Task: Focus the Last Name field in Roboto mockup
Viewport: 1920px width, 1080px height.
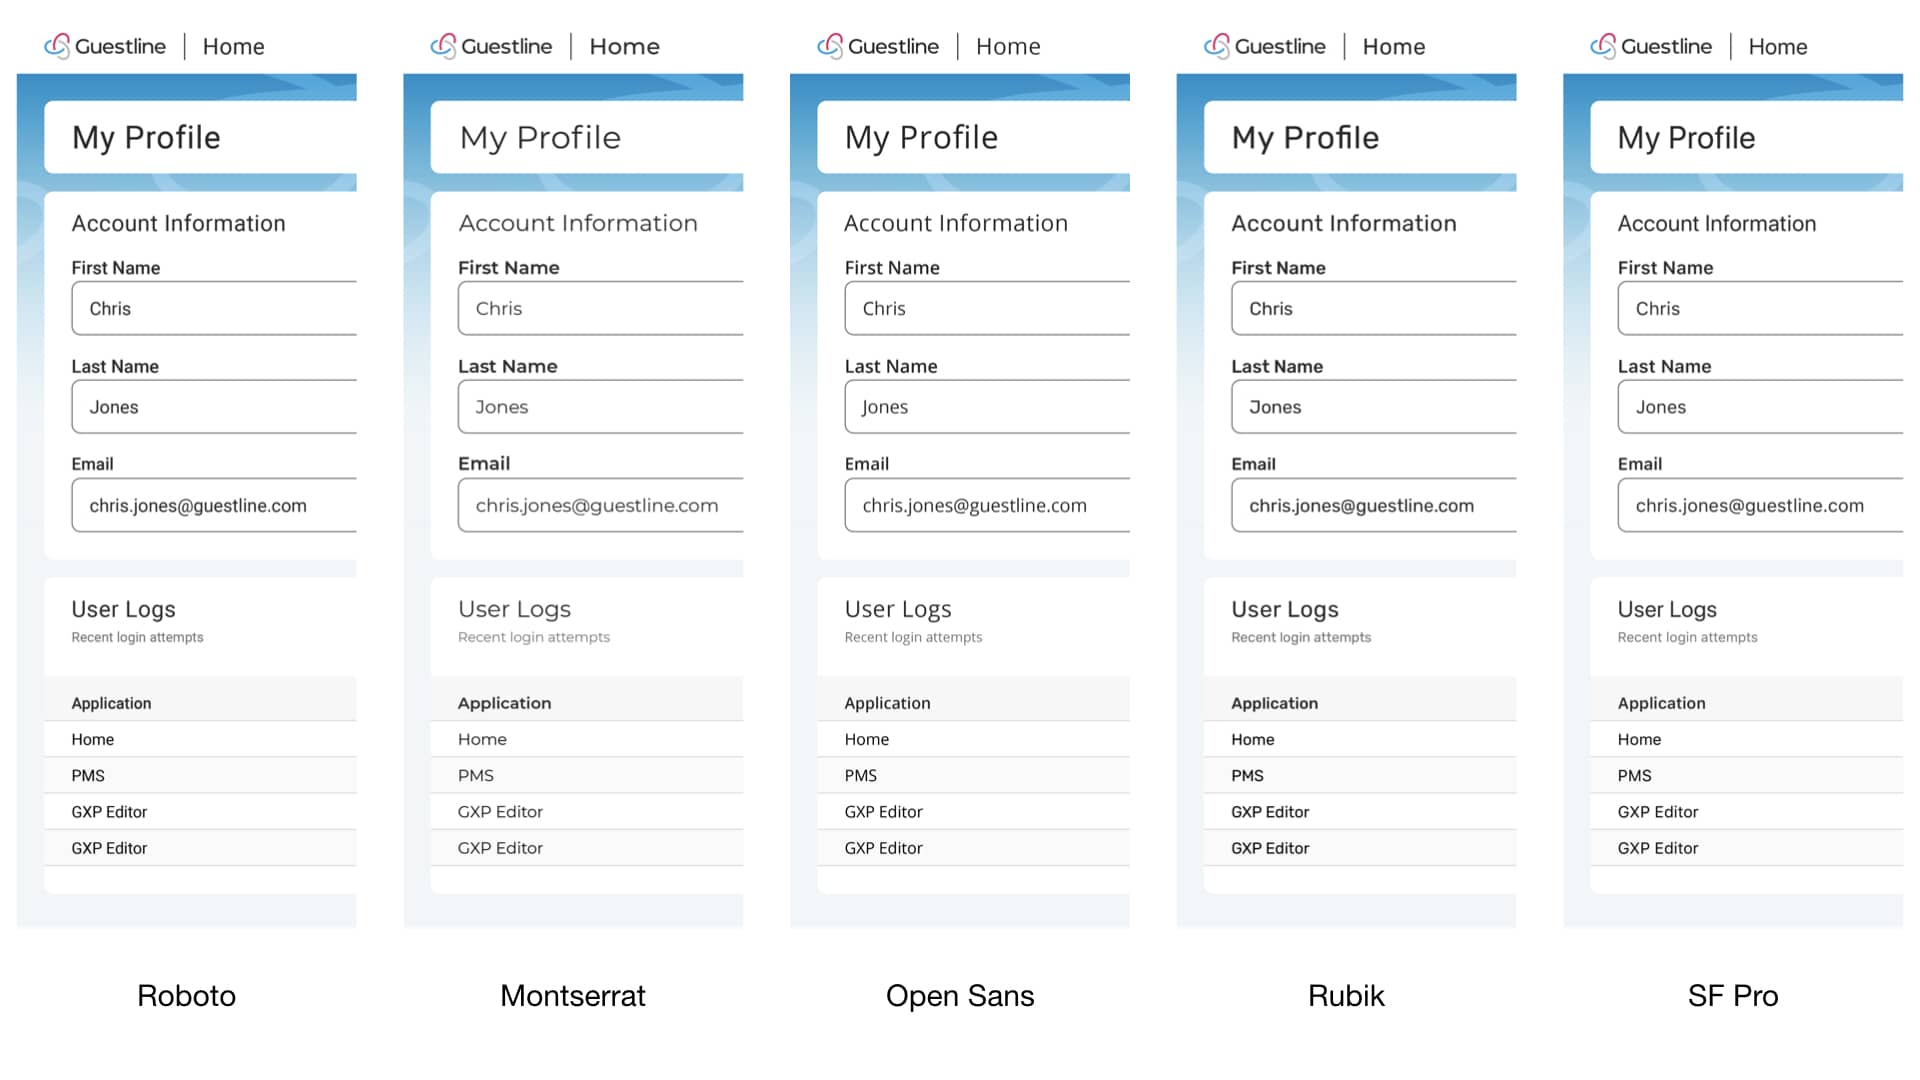Action: (x=214, y=406)
